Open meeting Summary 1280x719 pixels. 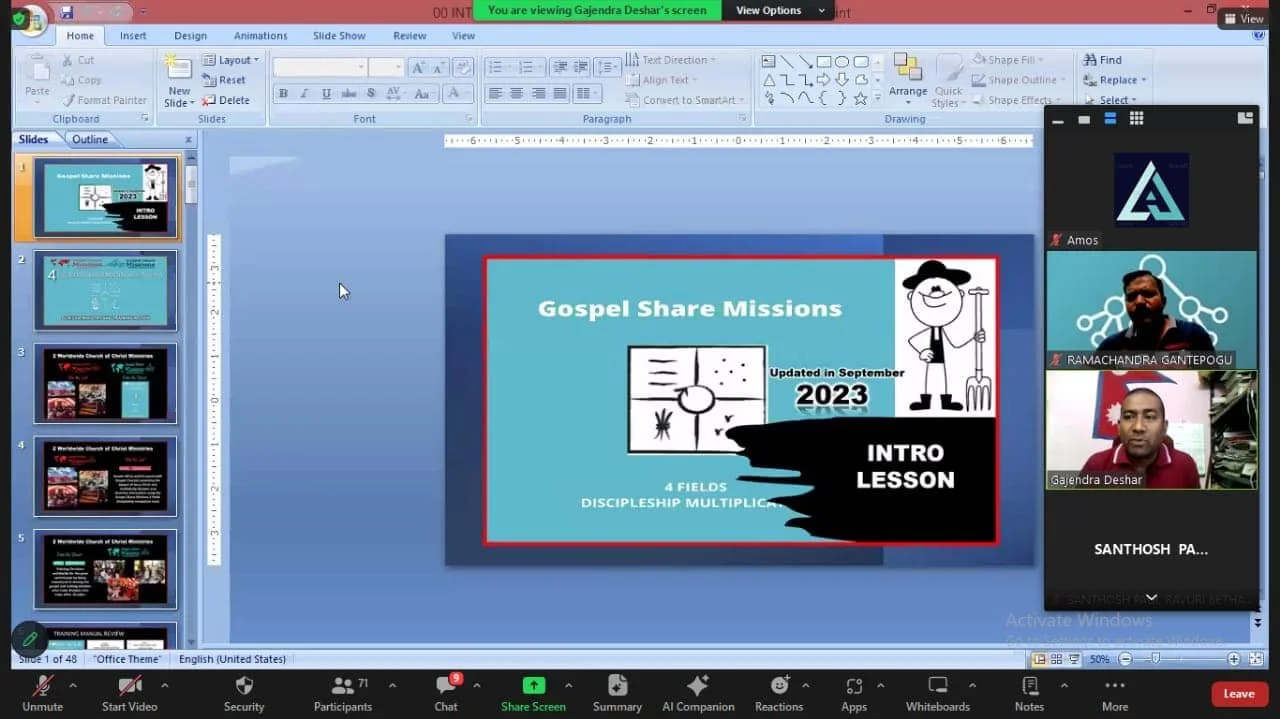[x=617, y=693]
